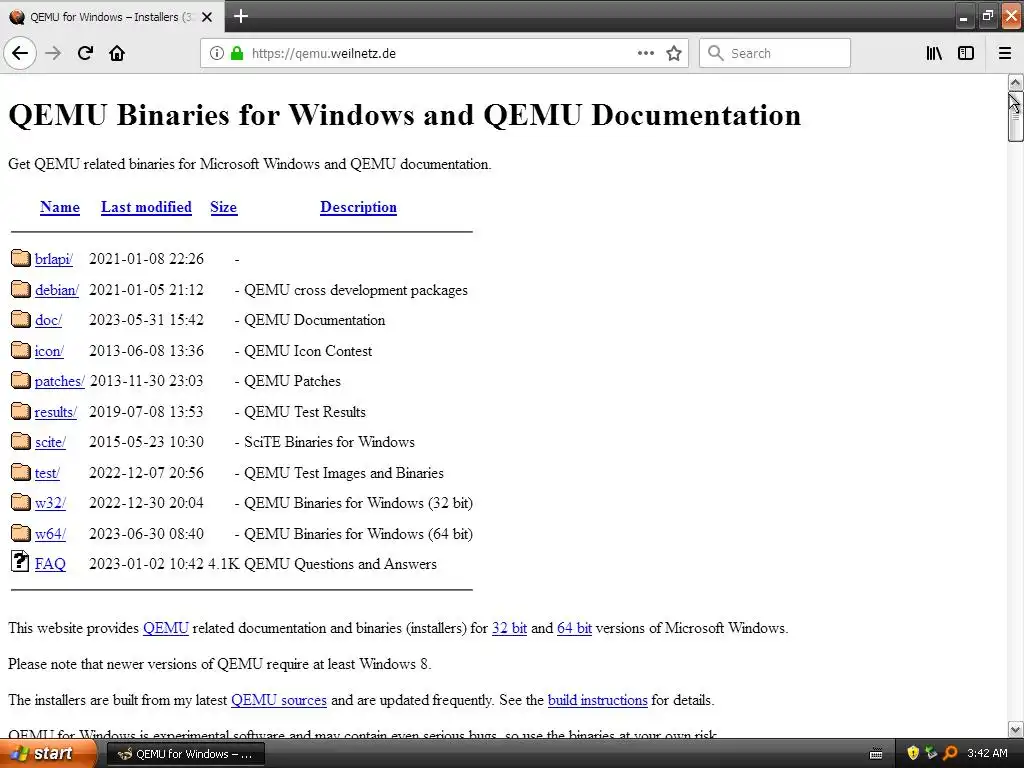
Task: Click the page heading 'QEMU Binaries for Windows'
Action: click(x=213, y=115)
